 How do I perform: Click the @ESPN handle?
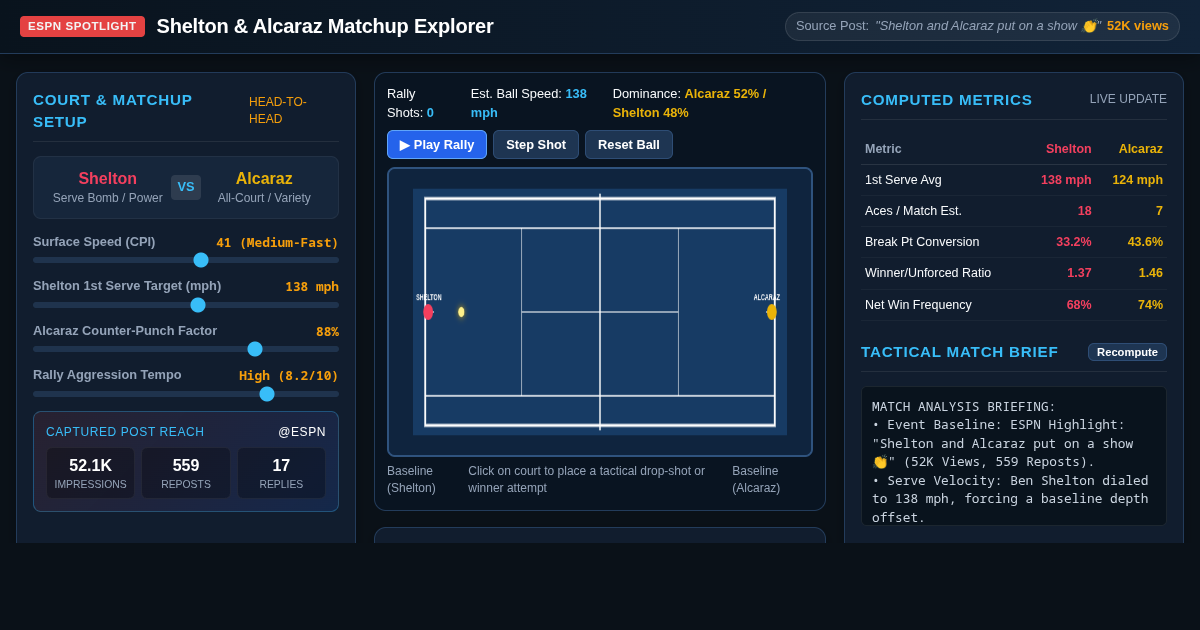pyautogui.click(x=302, y=432)
